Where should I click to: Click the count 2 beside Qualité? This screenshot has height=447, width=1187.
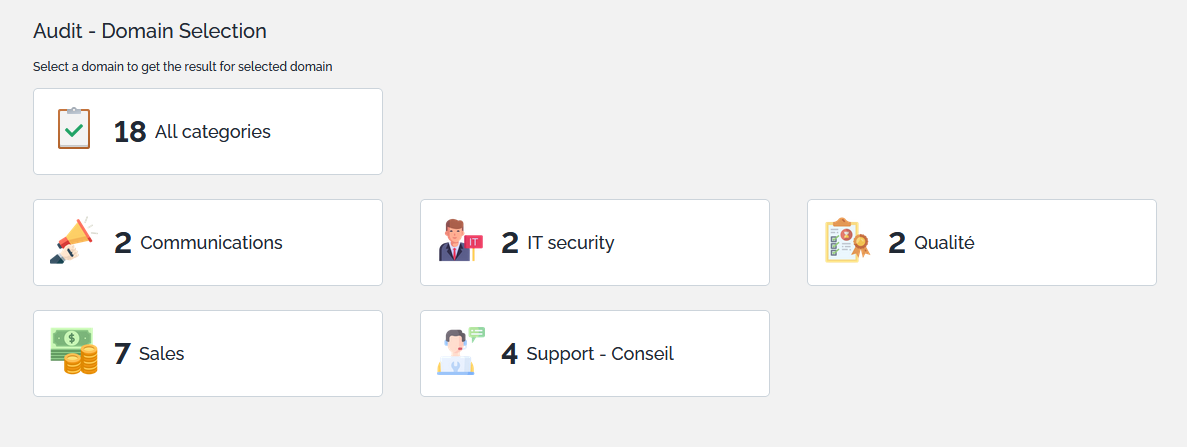pos(897,243)
